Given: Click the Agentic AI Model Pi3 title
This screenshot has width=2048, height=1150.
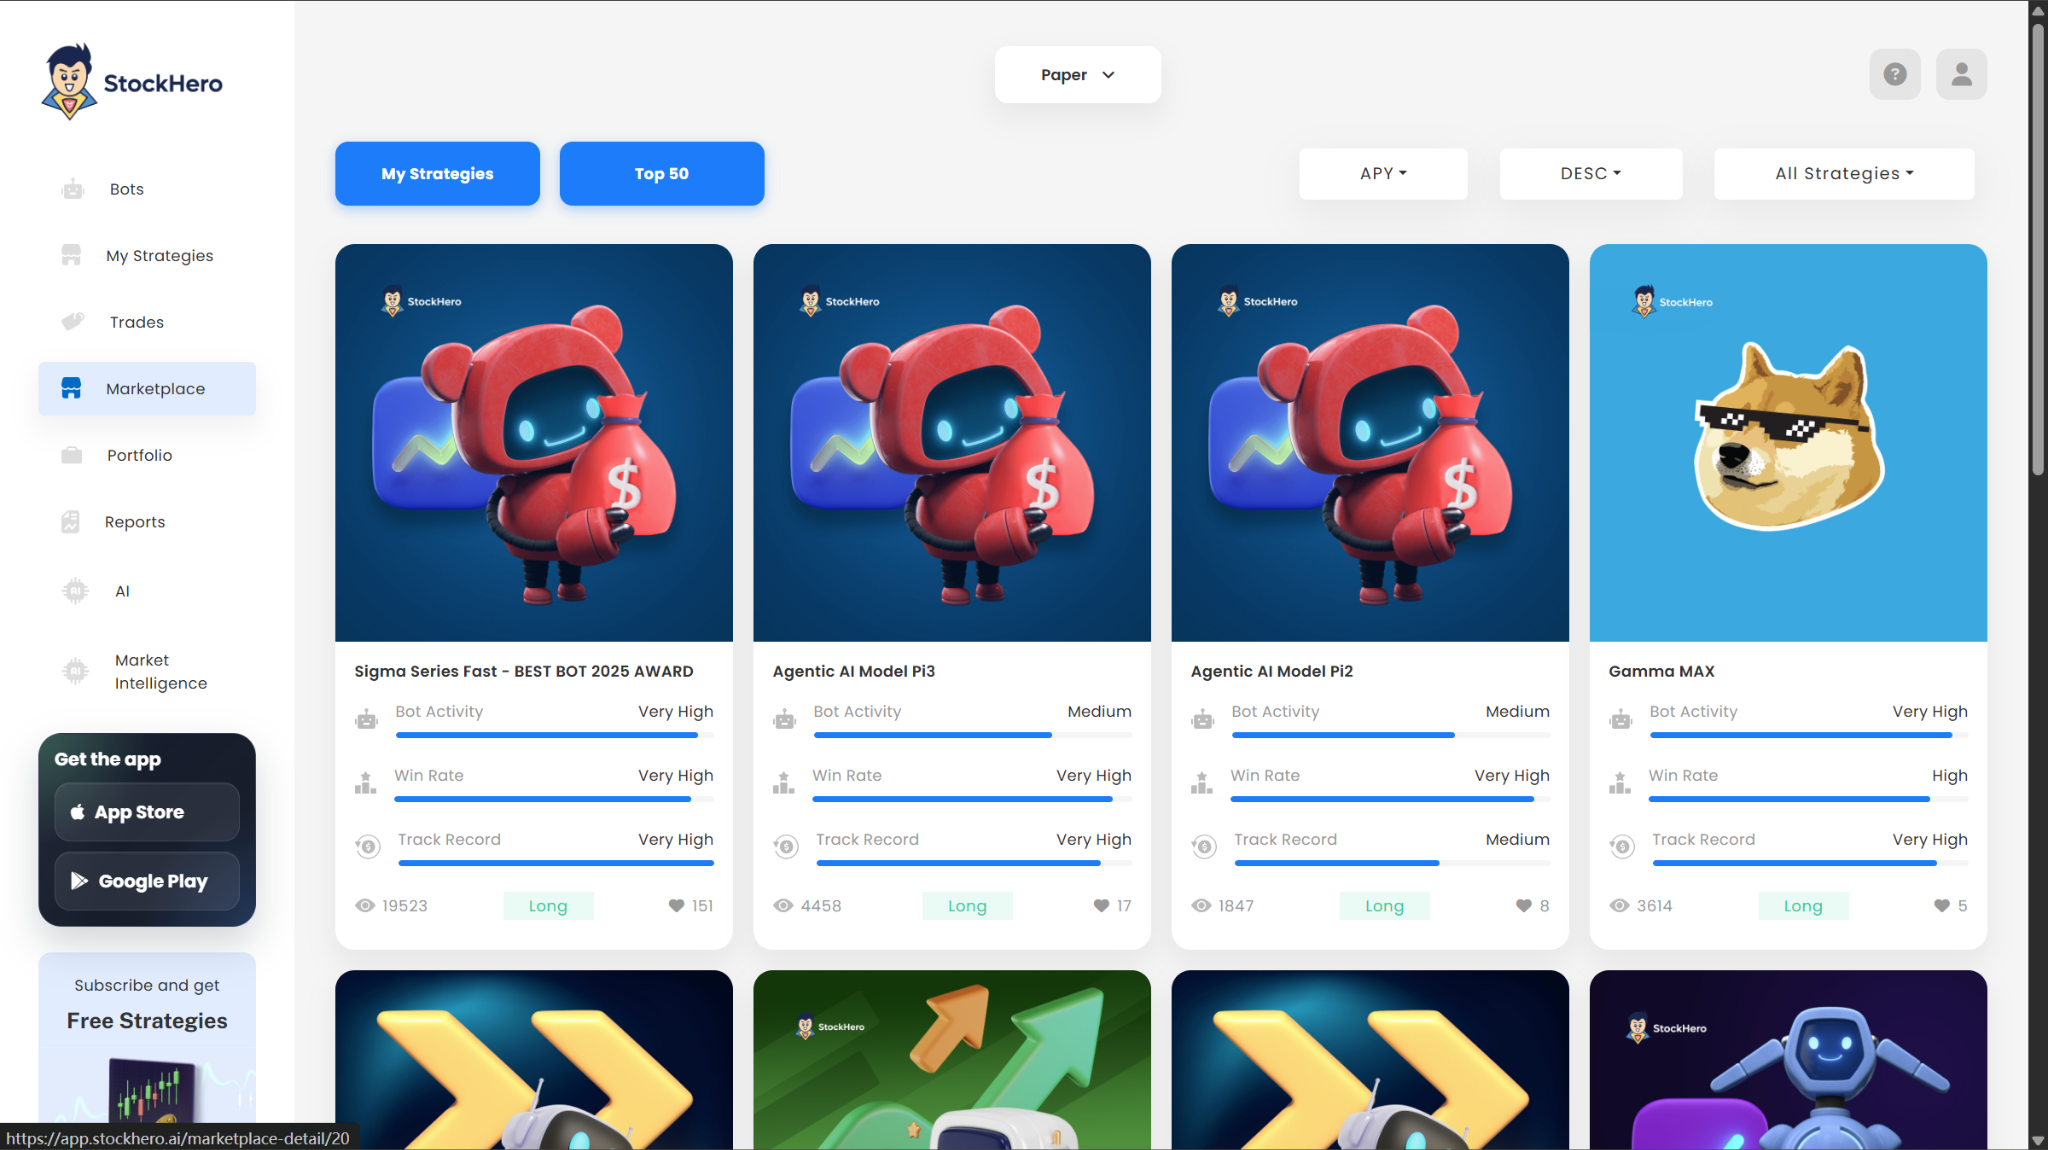Looking at the screenshot, I should (853, 671).
